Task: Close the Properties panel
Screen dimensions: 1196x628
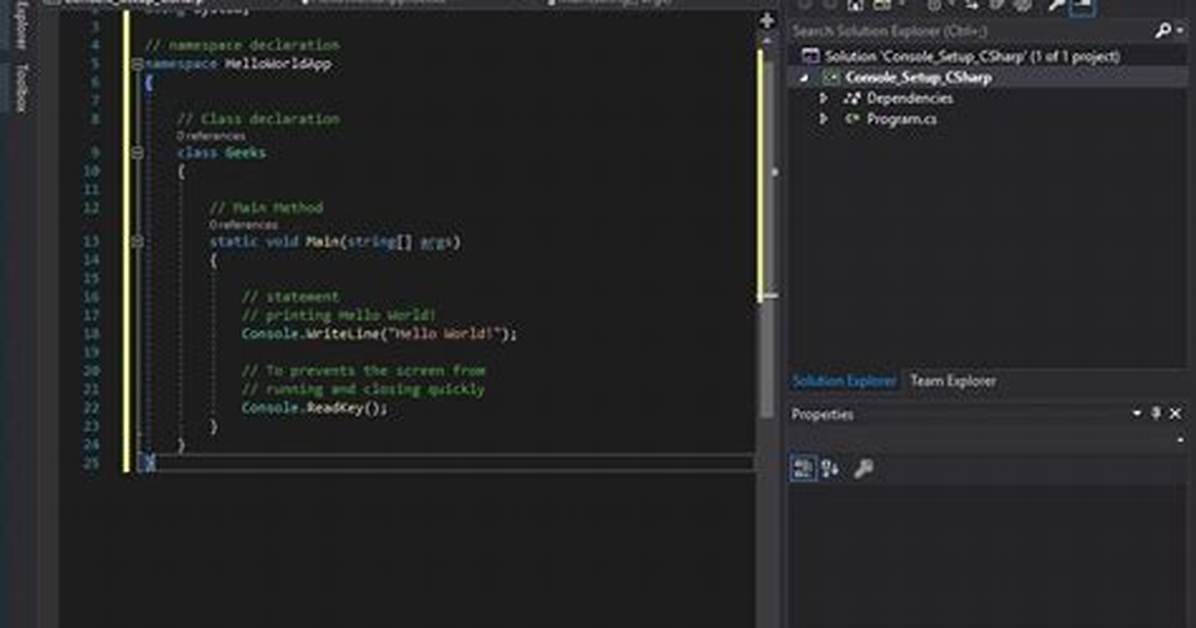Action: pos(1175,414)
